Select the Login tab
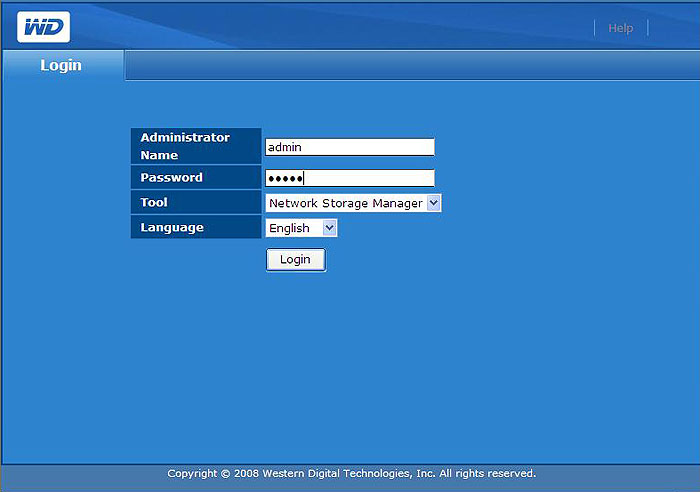The image size is (700, 492). coord(63,65)
